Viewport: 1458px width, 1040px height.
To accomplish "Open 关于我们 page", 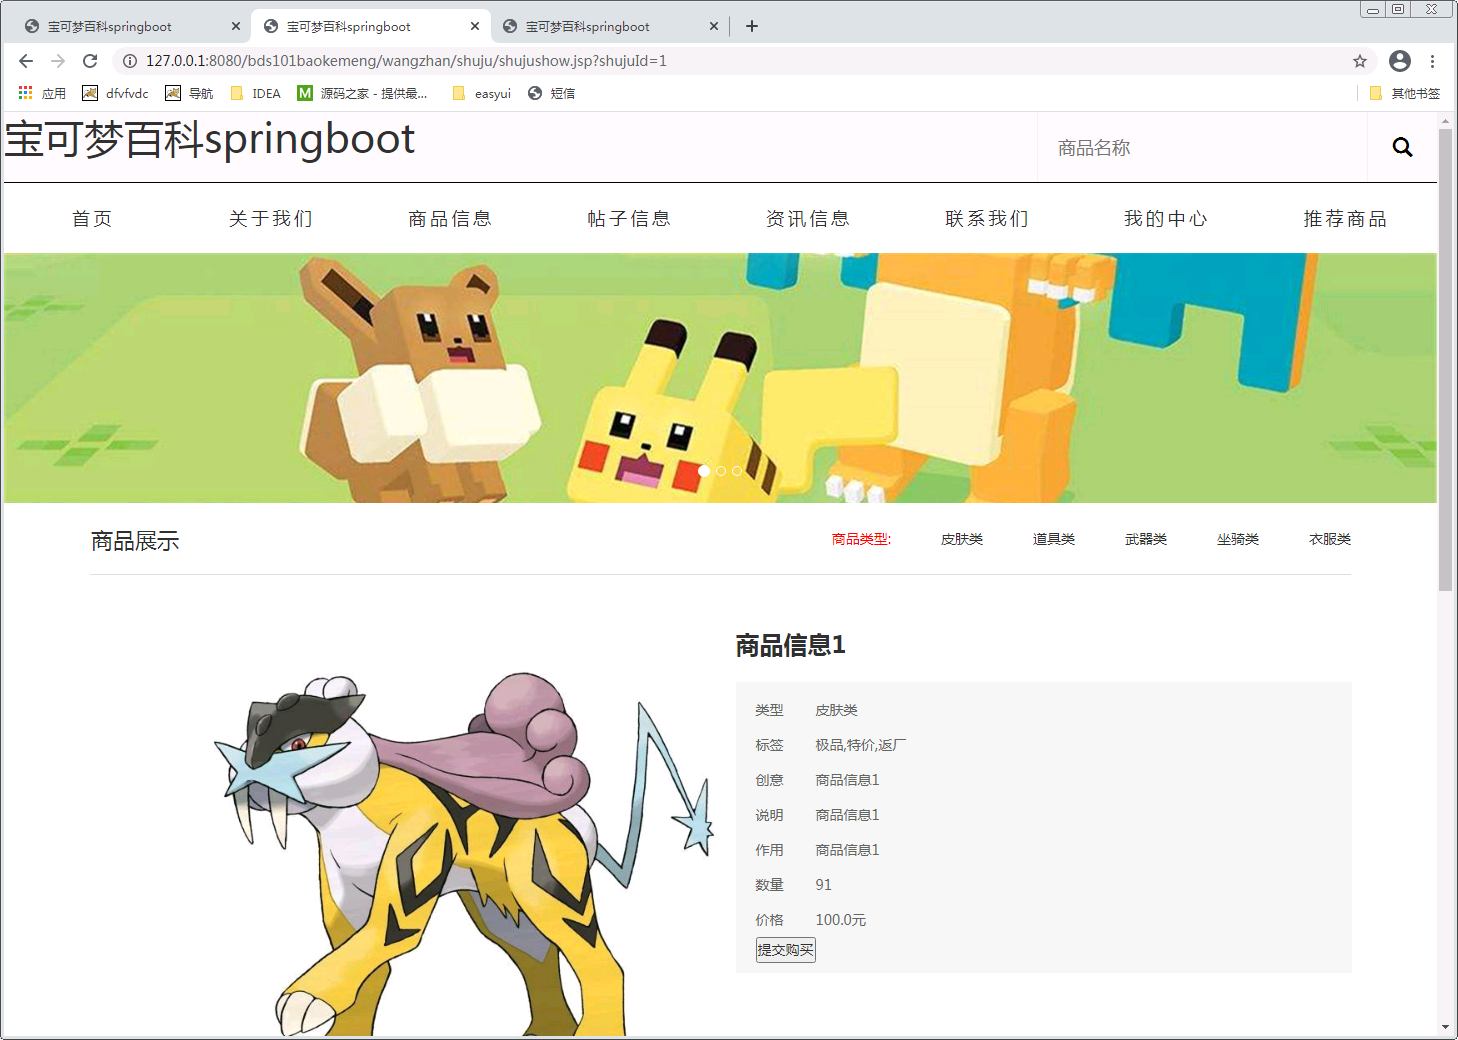I will tap(271, 218).
